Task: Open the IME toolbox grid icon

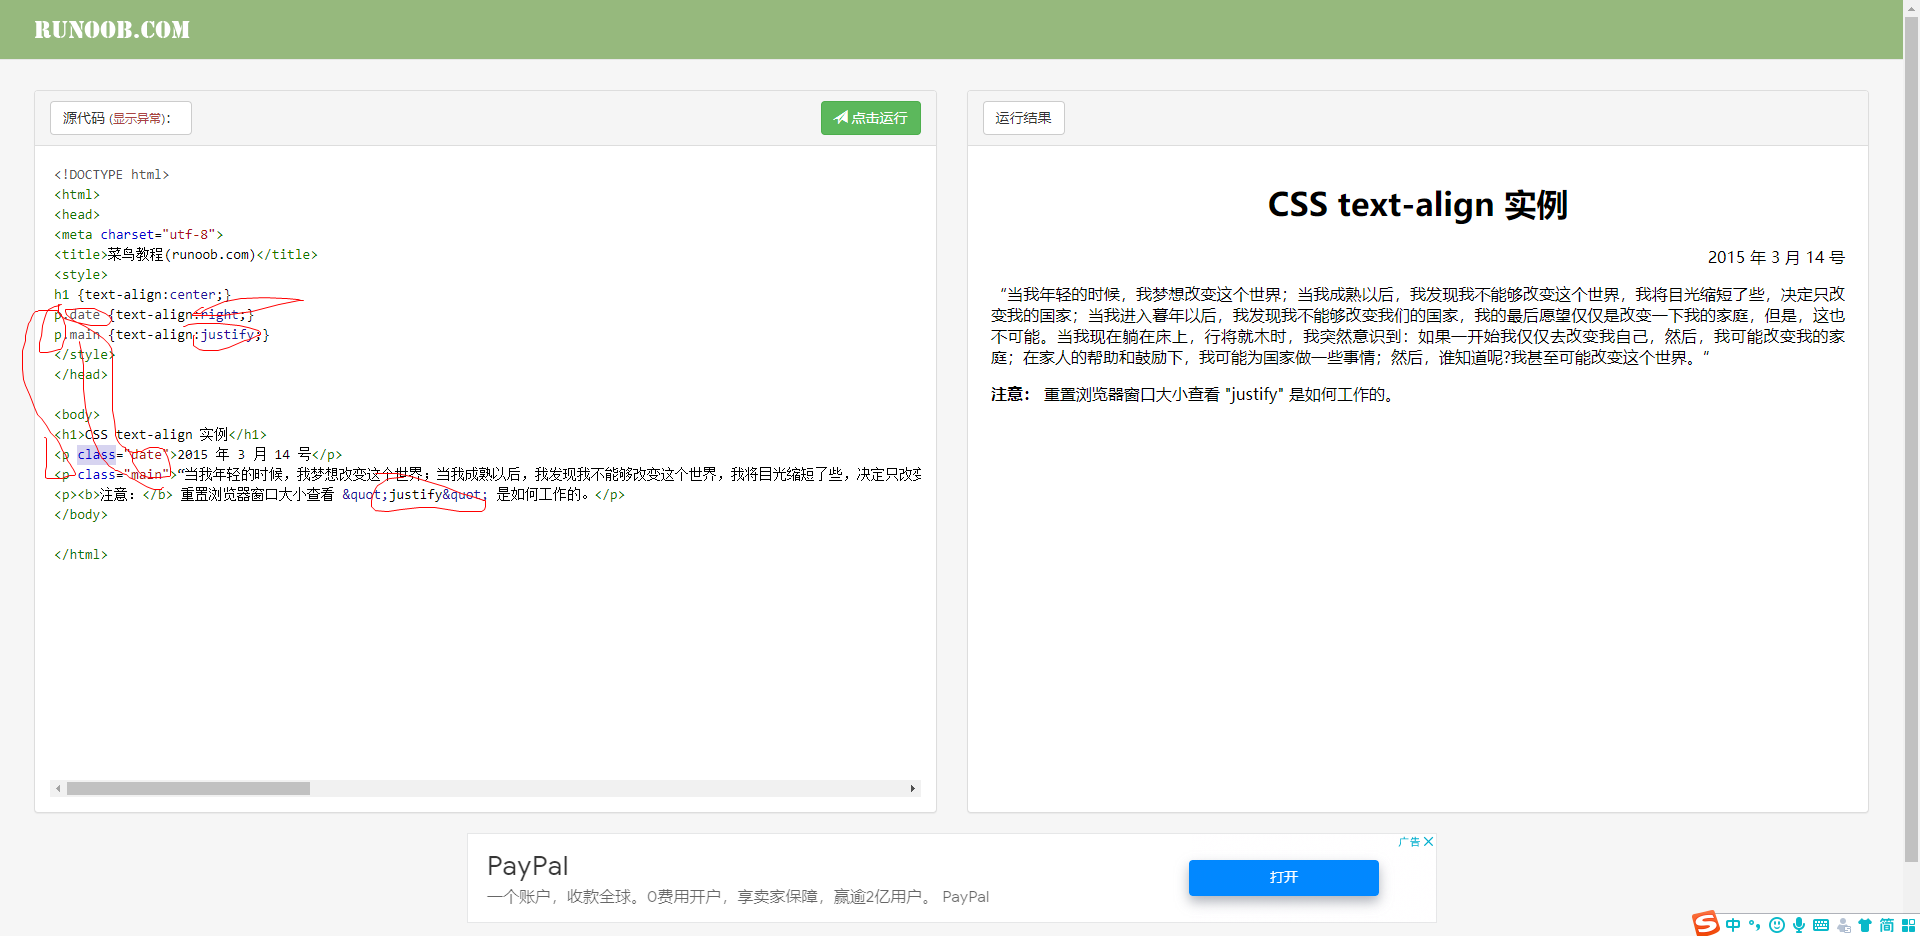Action: point(1909,925)
